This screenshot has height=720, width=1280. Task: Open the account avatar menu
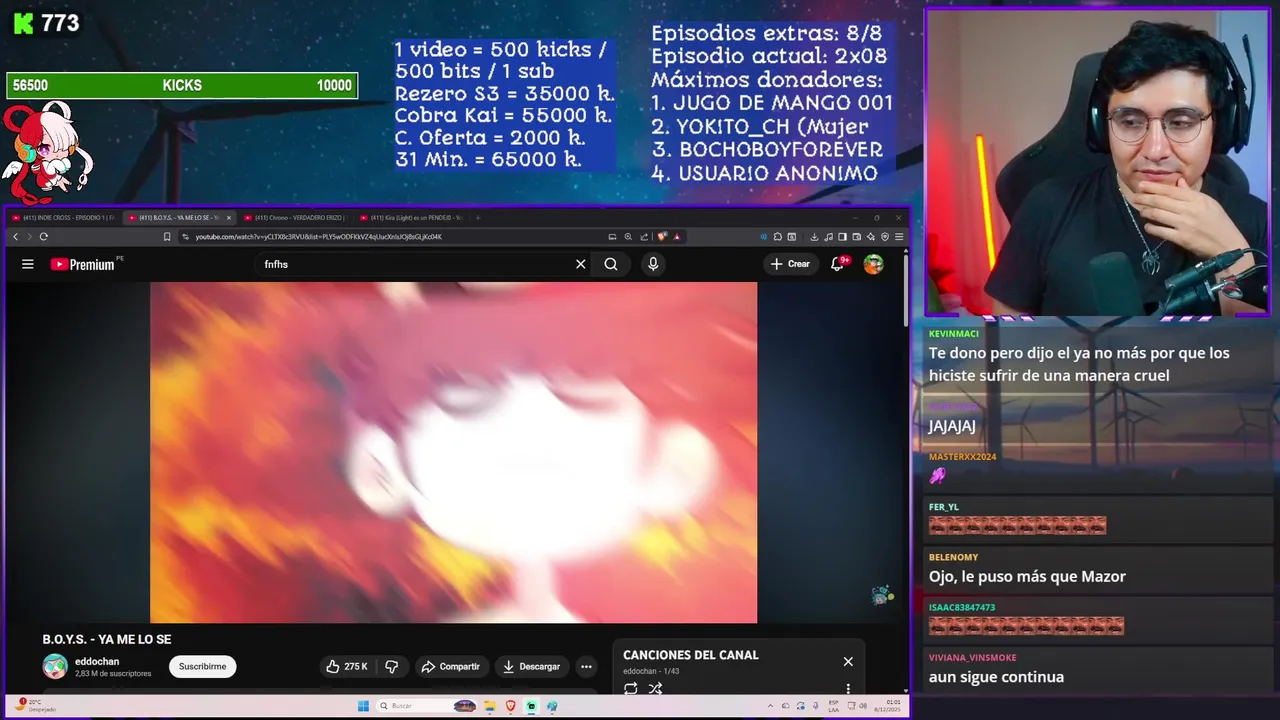click(874, 264)
